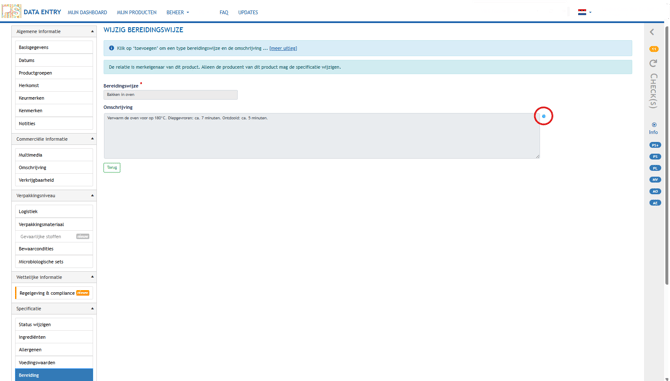This screenshot has width=670, height=381.
Task: Open the BEHEER dropdown menu
Action: click(x=178, y=12)
